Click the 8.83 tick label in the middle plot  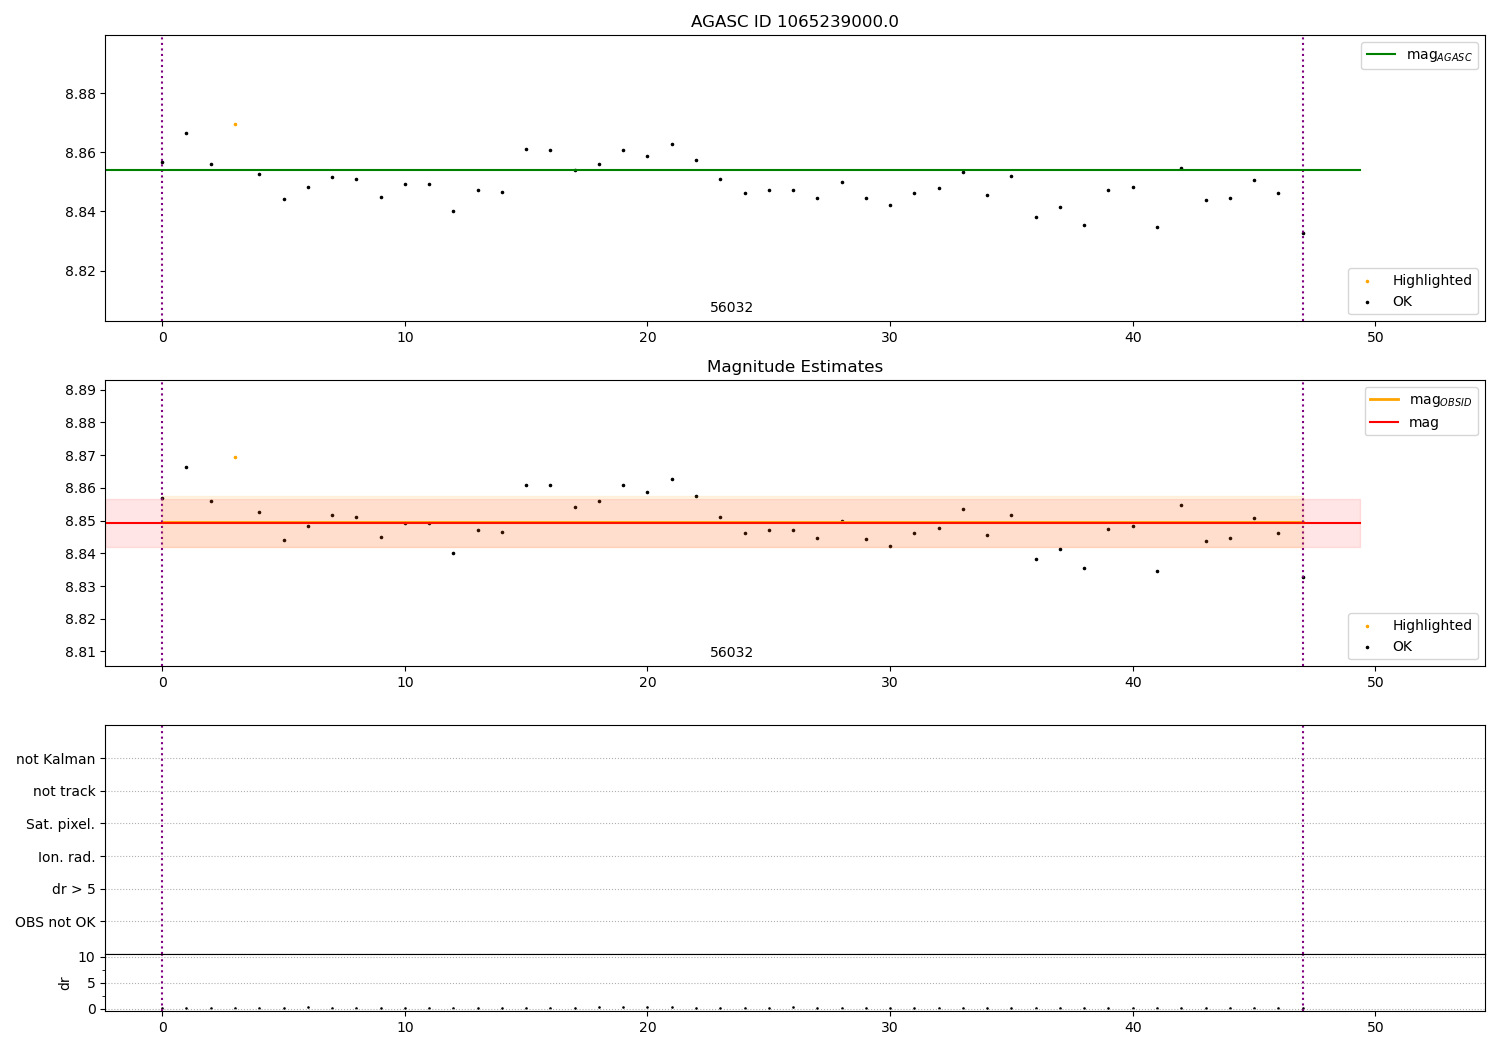tap(80, 587)
